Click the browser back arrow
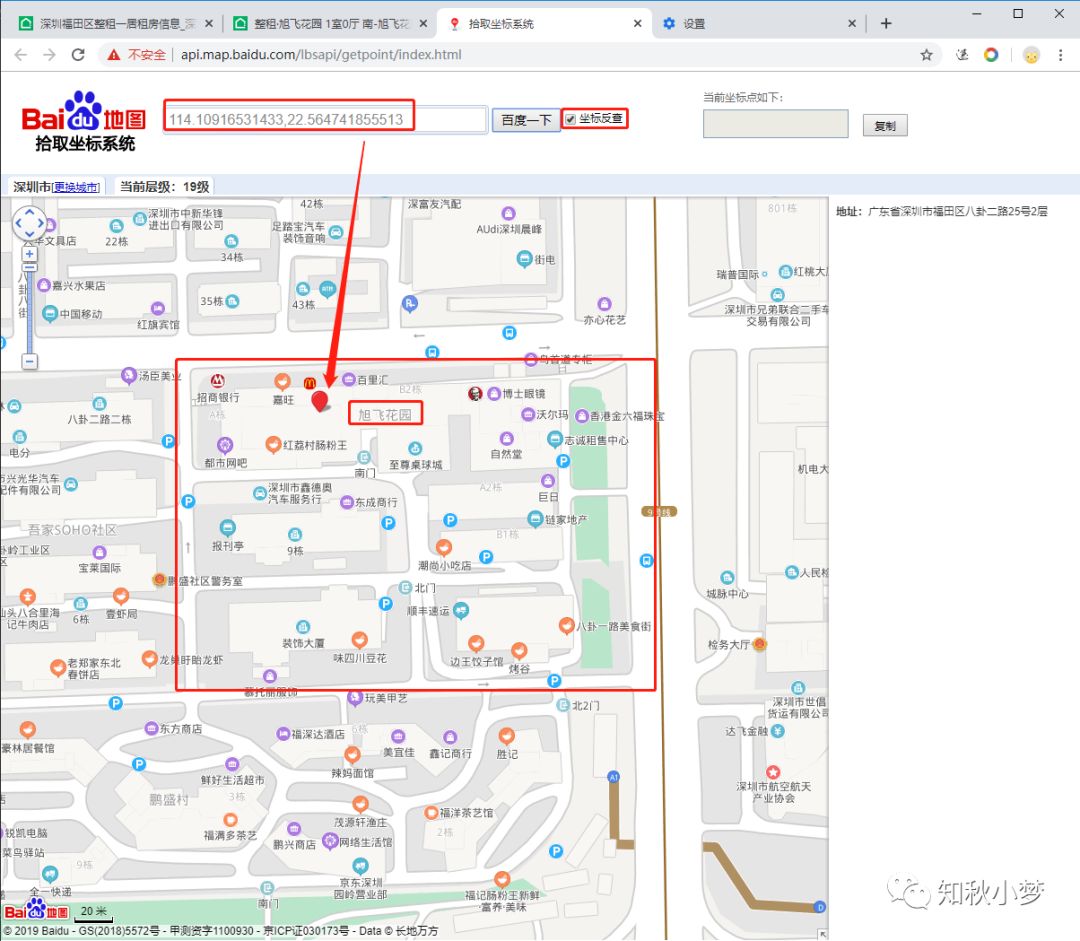 click(21, 54)
